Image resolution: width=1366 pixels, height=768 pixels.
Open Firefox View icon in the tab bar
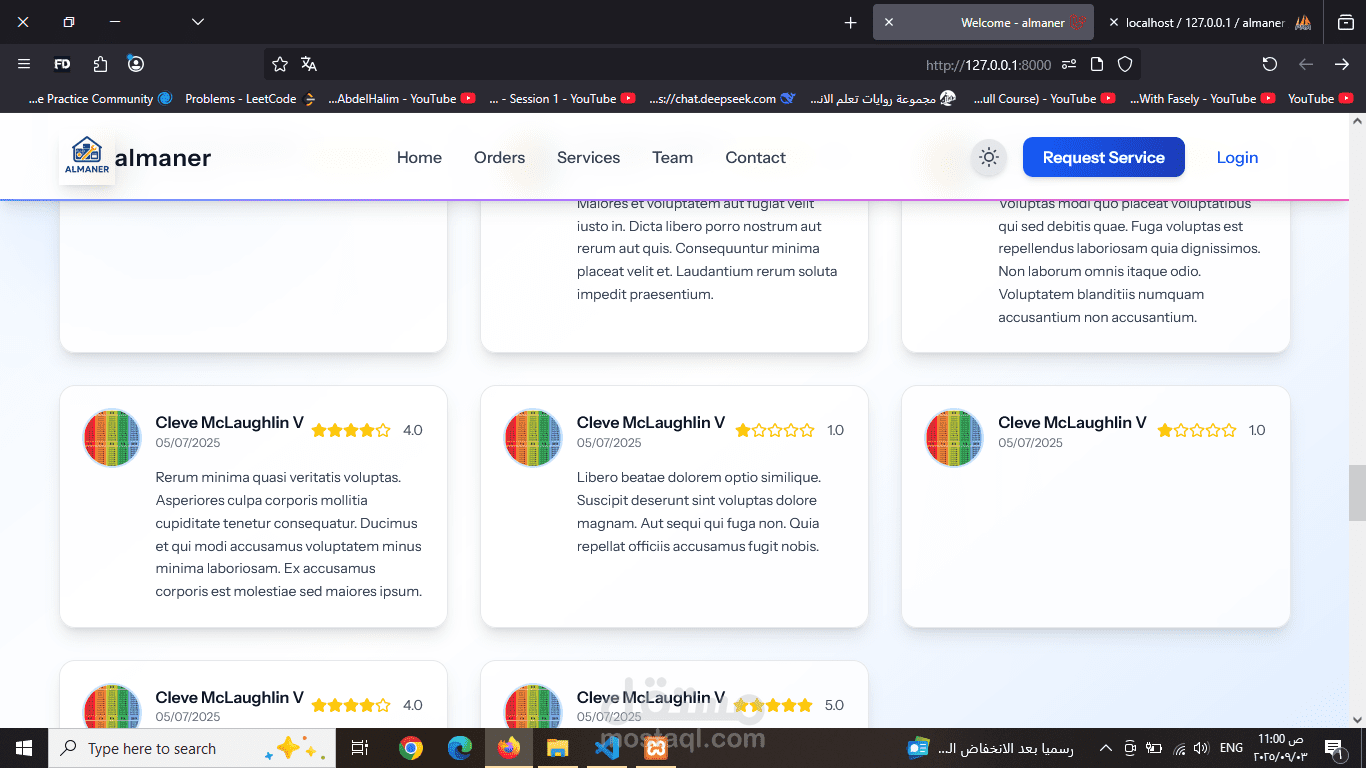click(1346, 22)
